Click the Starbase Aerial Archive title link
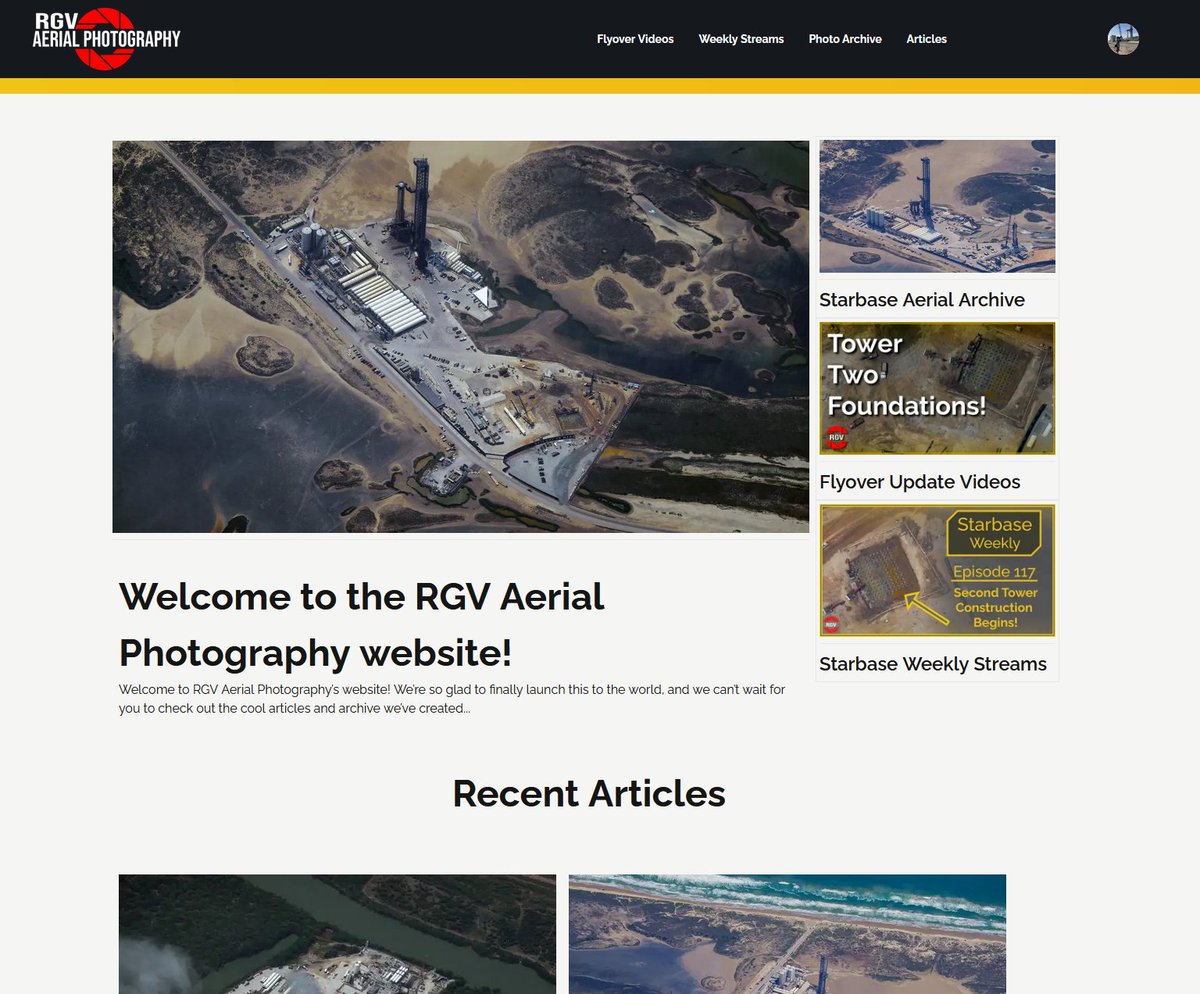The image size is (1200, 994). (922, 299)
